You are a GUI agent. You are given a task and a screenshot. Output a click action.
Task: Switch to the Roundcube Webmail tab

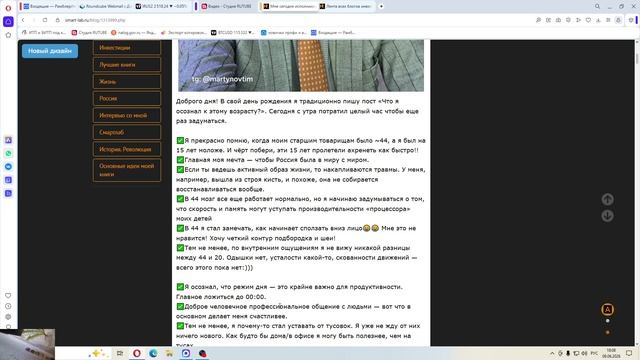tap(105, 7)
